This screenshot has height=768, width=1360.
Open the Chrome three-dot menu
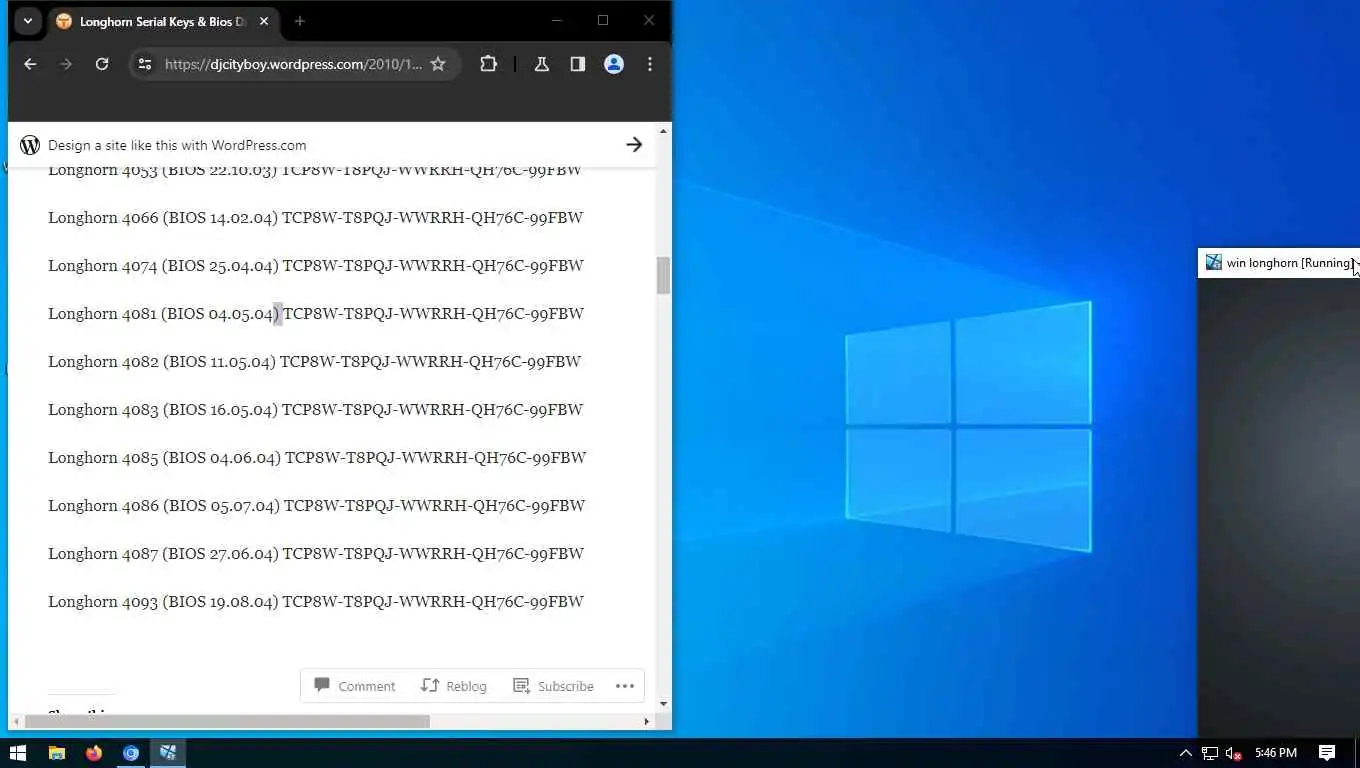(x=650, y=64)
